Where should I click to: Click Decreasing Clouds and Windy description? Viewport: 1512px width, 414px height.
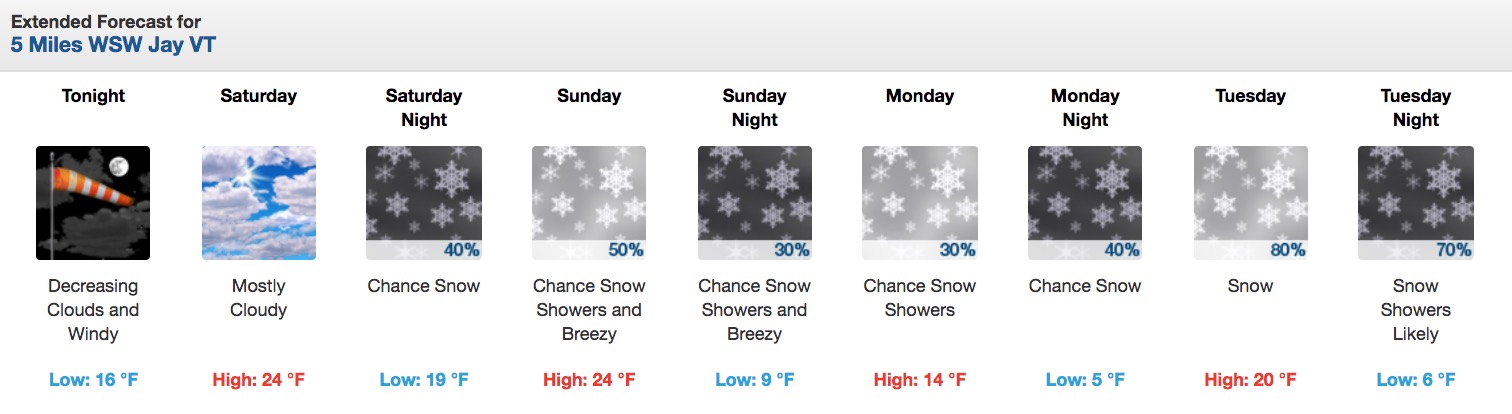[x=93, y=310]
